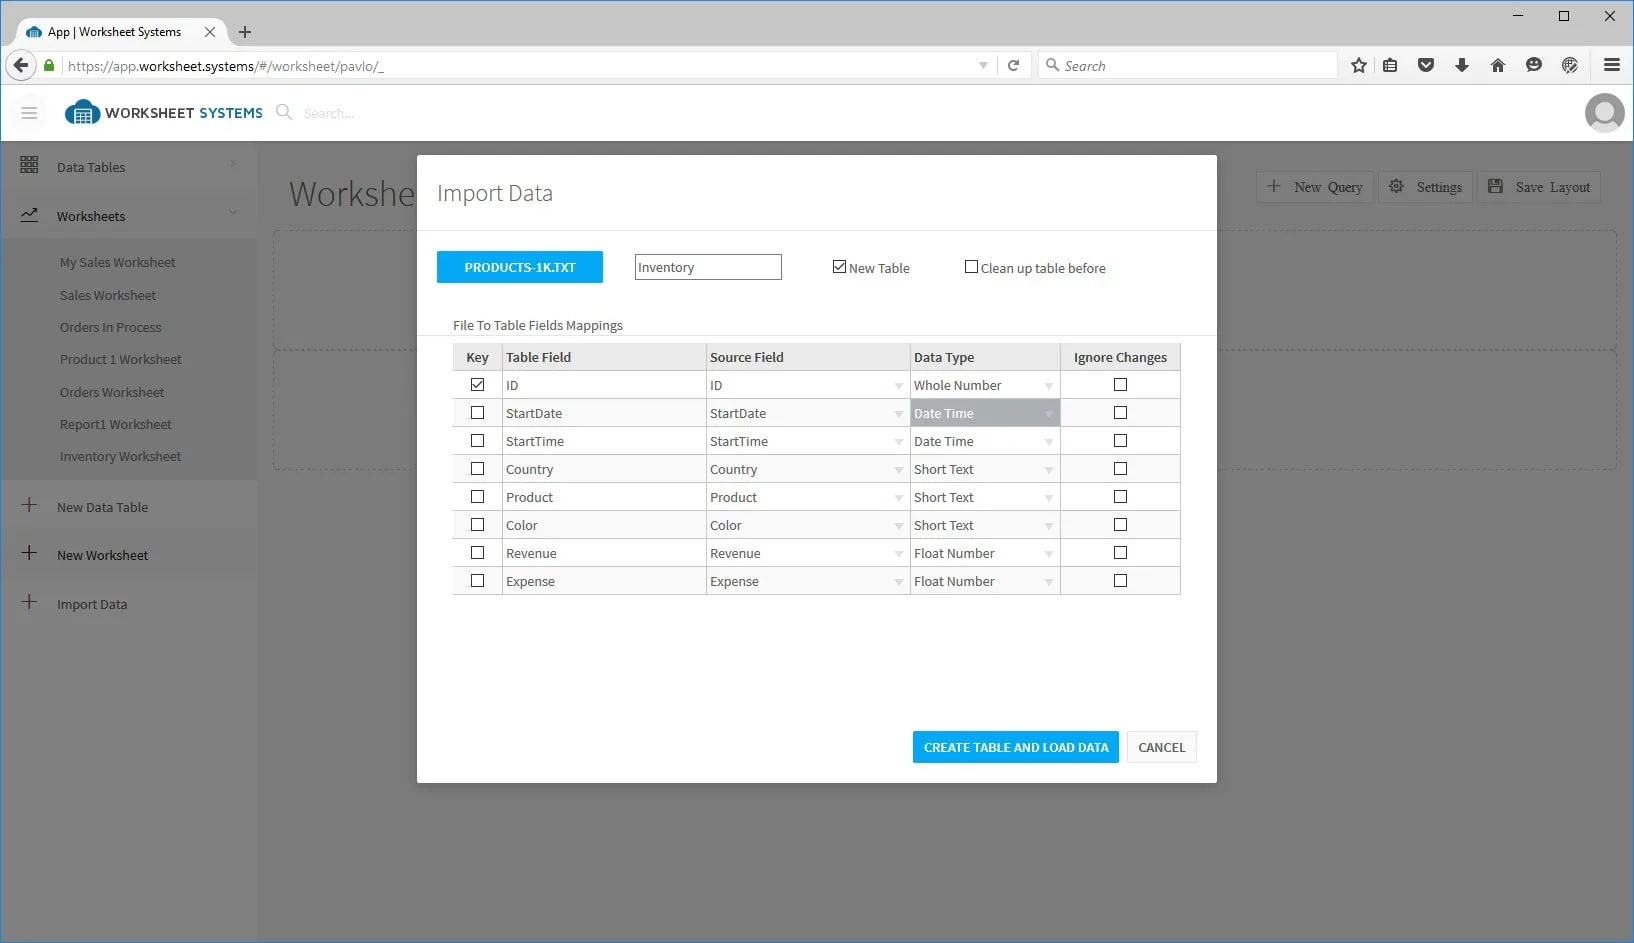Open the browser downloads arrow icon
1634x943 pixels.
click(1462, 65)
